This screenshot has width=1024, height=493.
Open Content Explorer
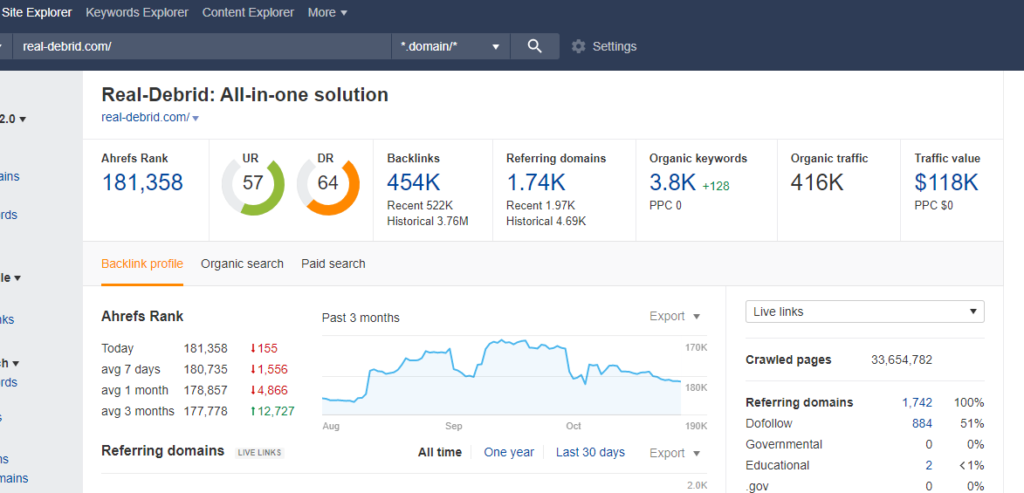pyautogui.click(x=248, y=12)
